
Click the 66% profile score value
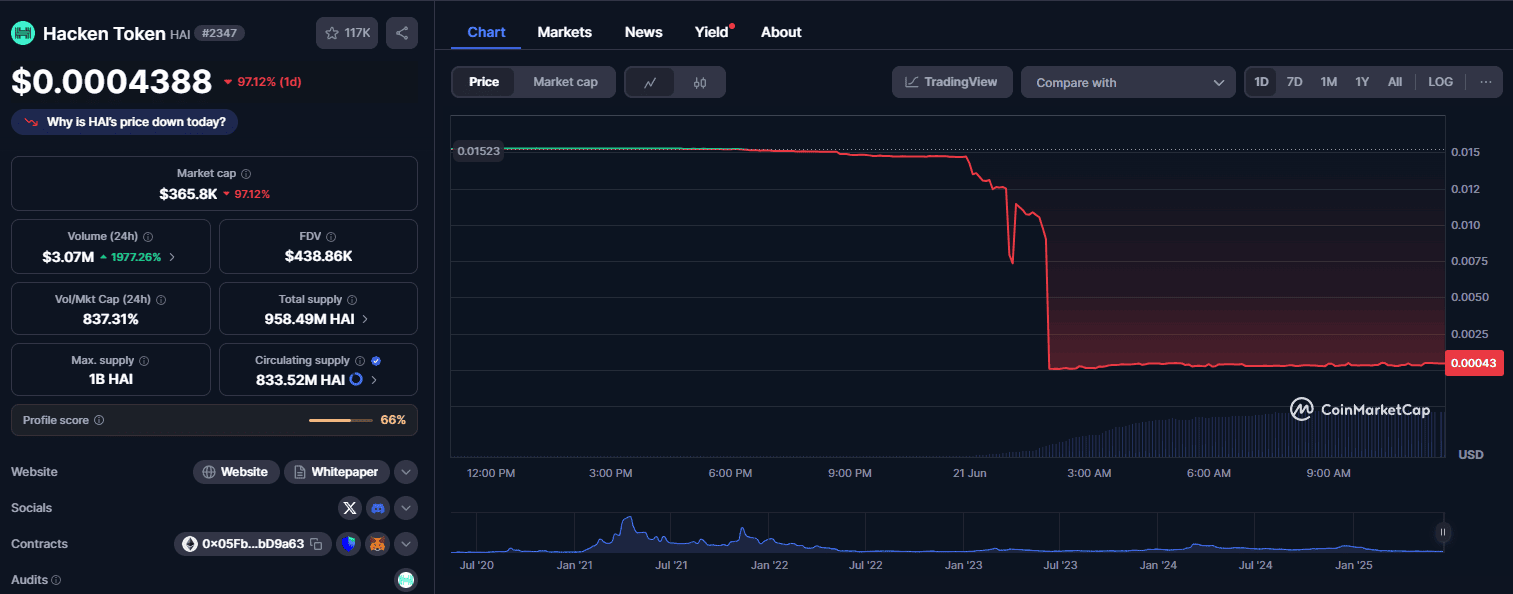click(393, 421)
